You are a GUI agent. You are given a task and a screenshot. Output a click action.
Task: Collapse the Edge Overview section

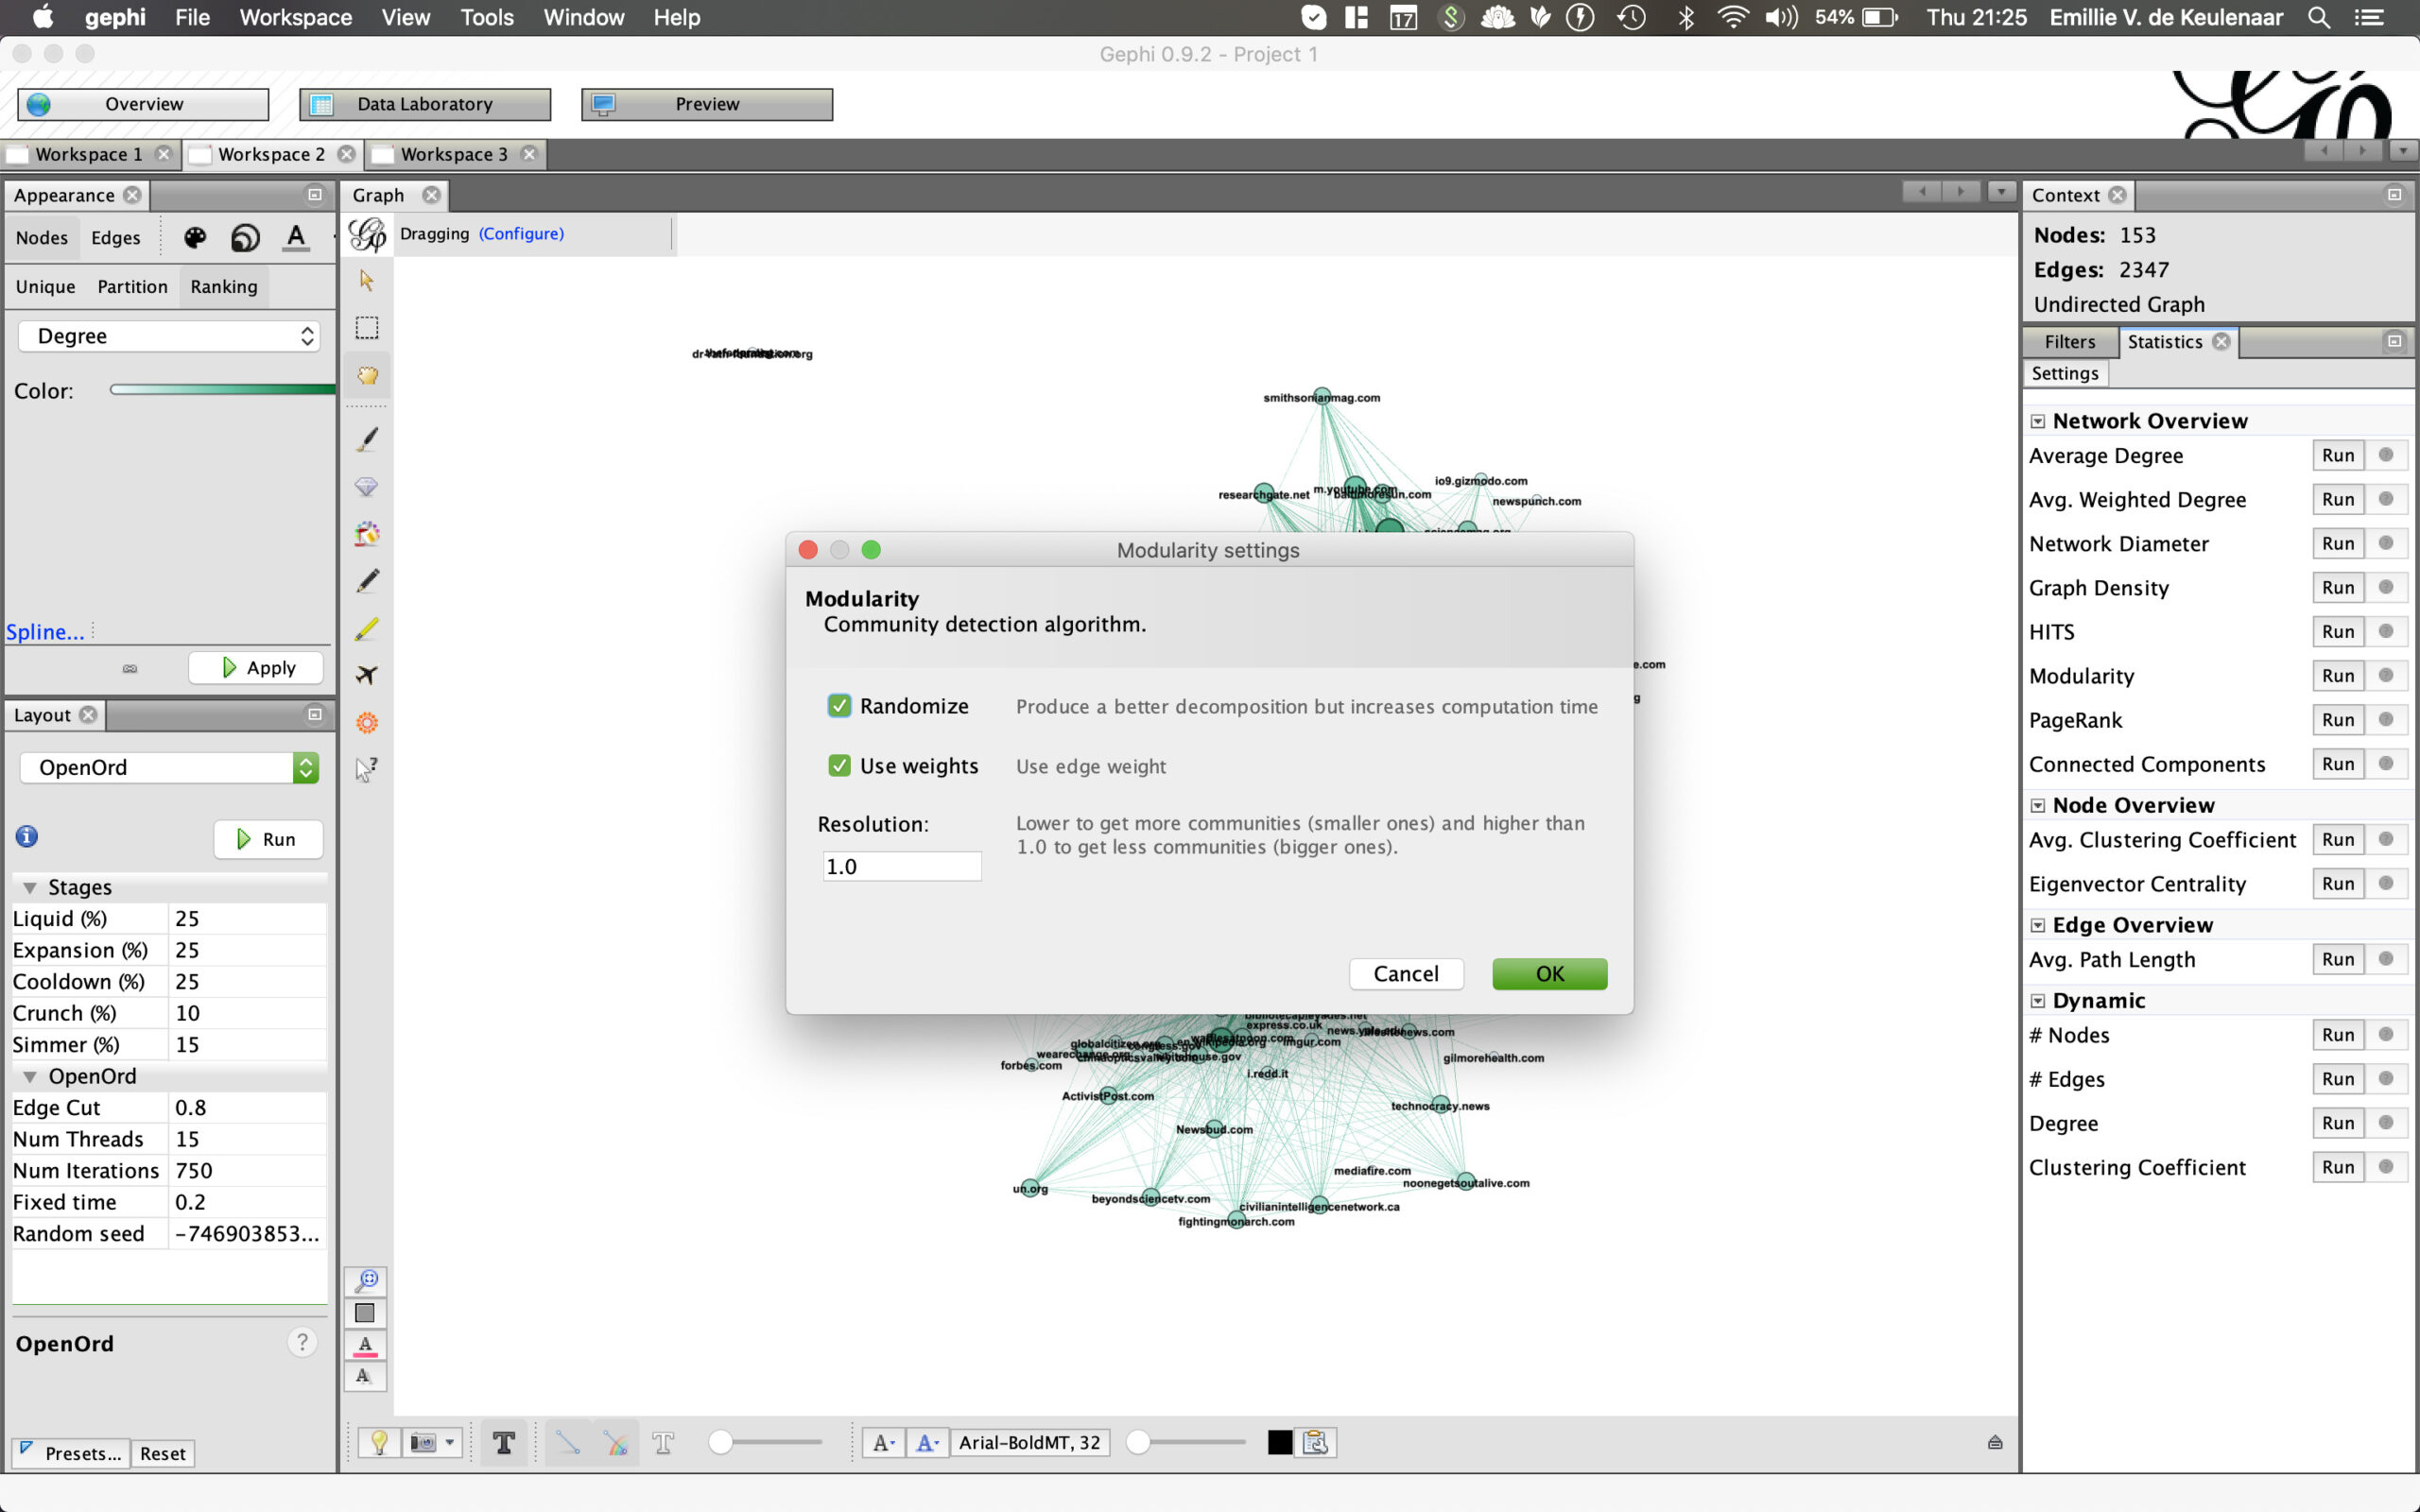[2037, 925]
